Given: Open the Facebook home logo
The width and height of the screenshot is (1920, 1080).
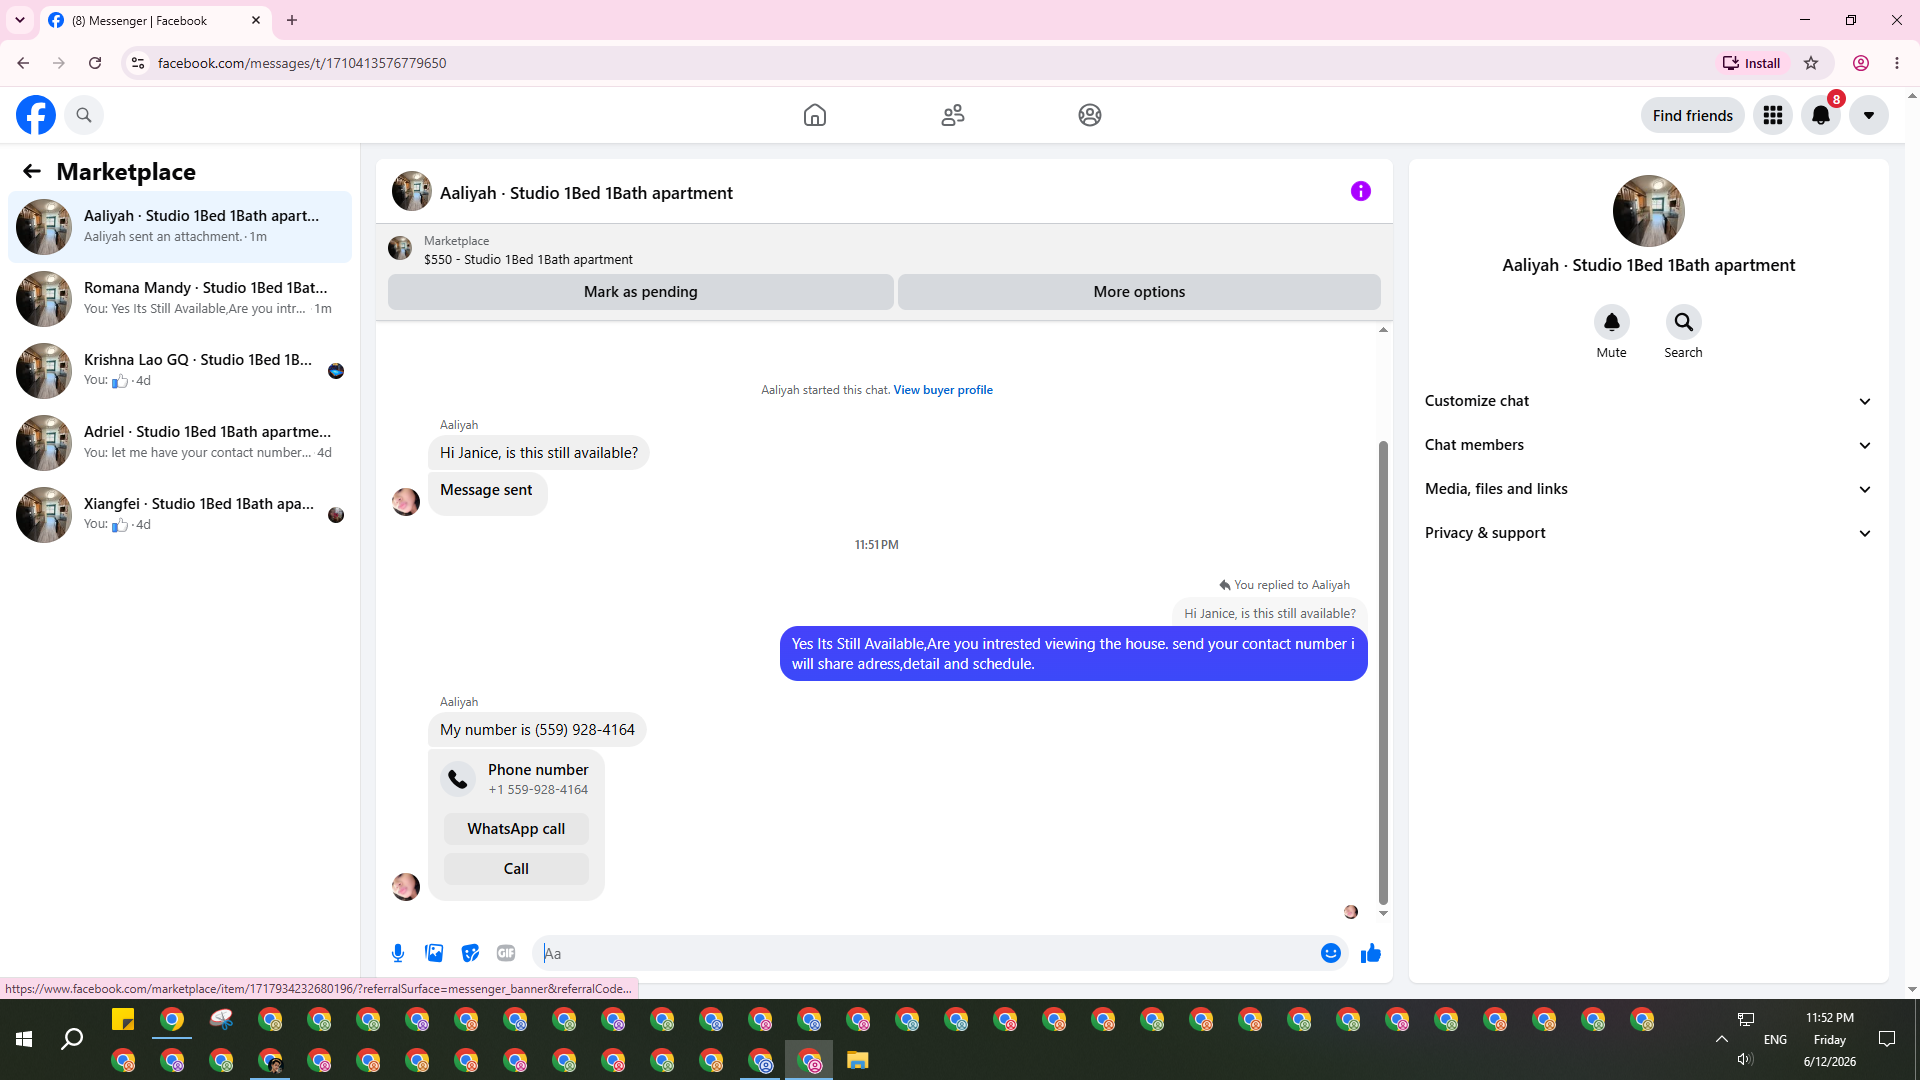Looking at the screenshot, I should coord(36,115).
